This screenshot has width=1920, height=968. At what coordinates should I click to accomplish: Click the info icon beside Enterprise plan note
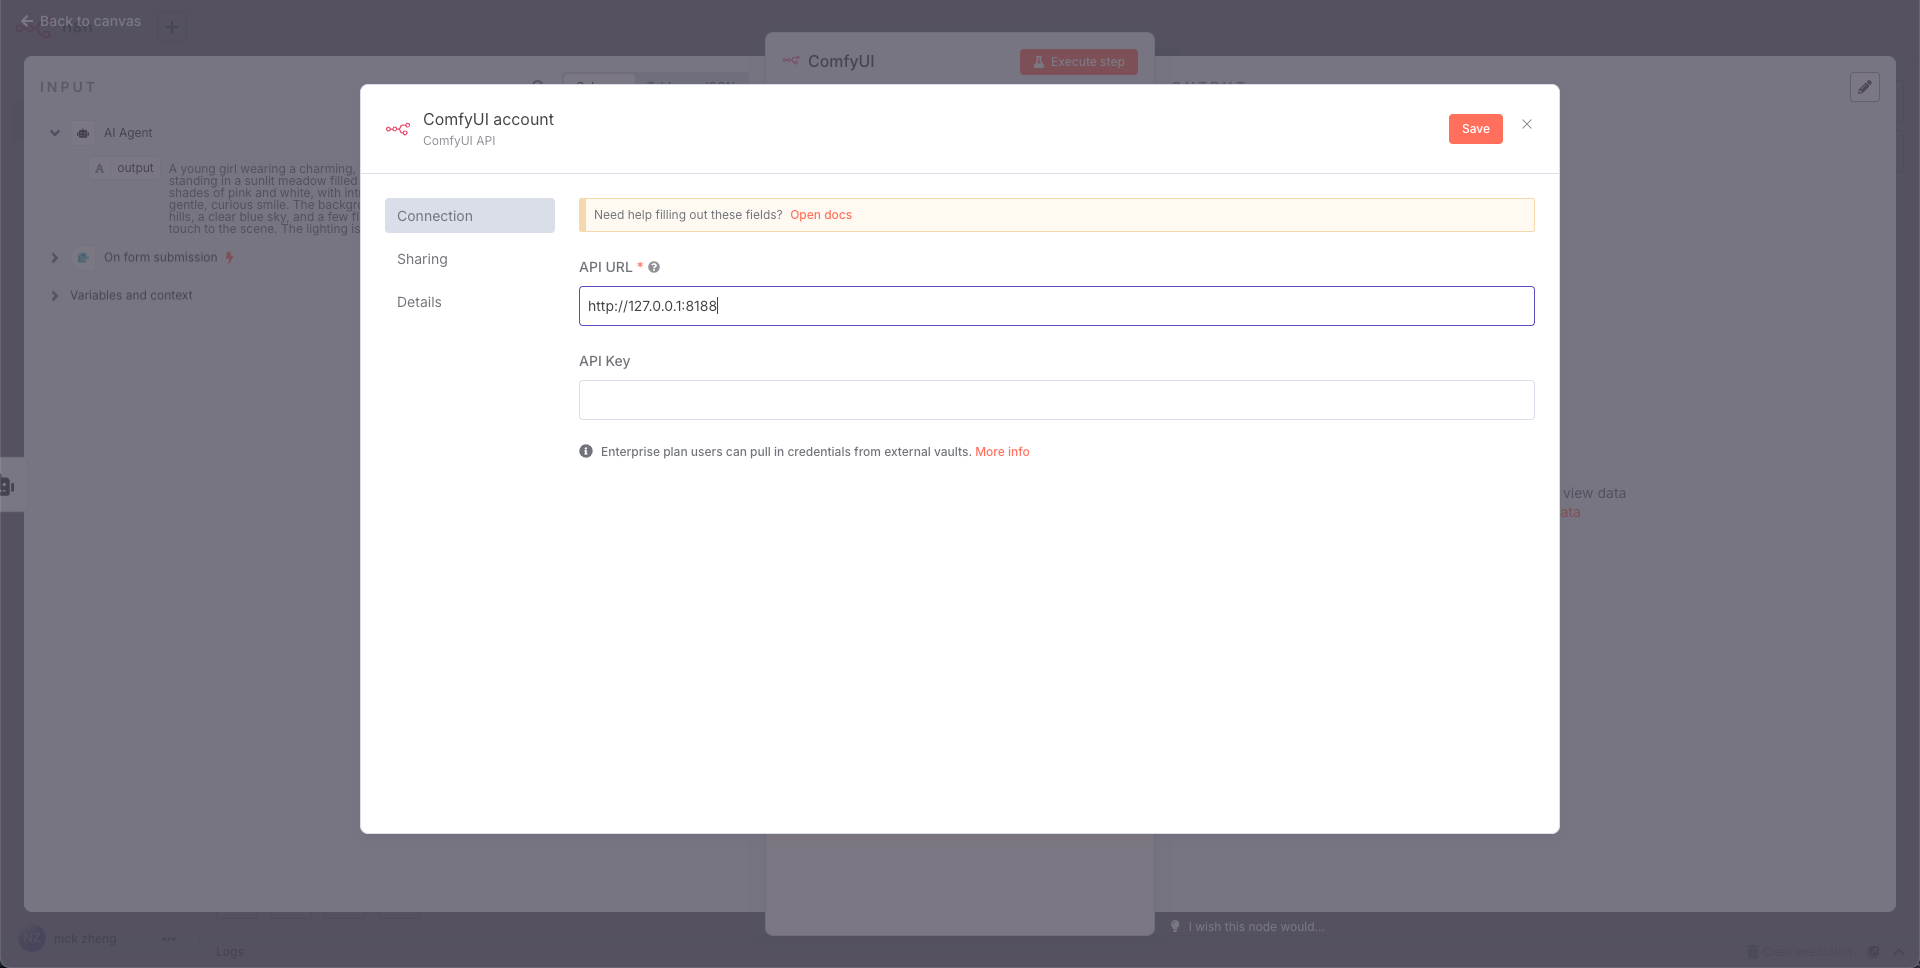(586, 452)
